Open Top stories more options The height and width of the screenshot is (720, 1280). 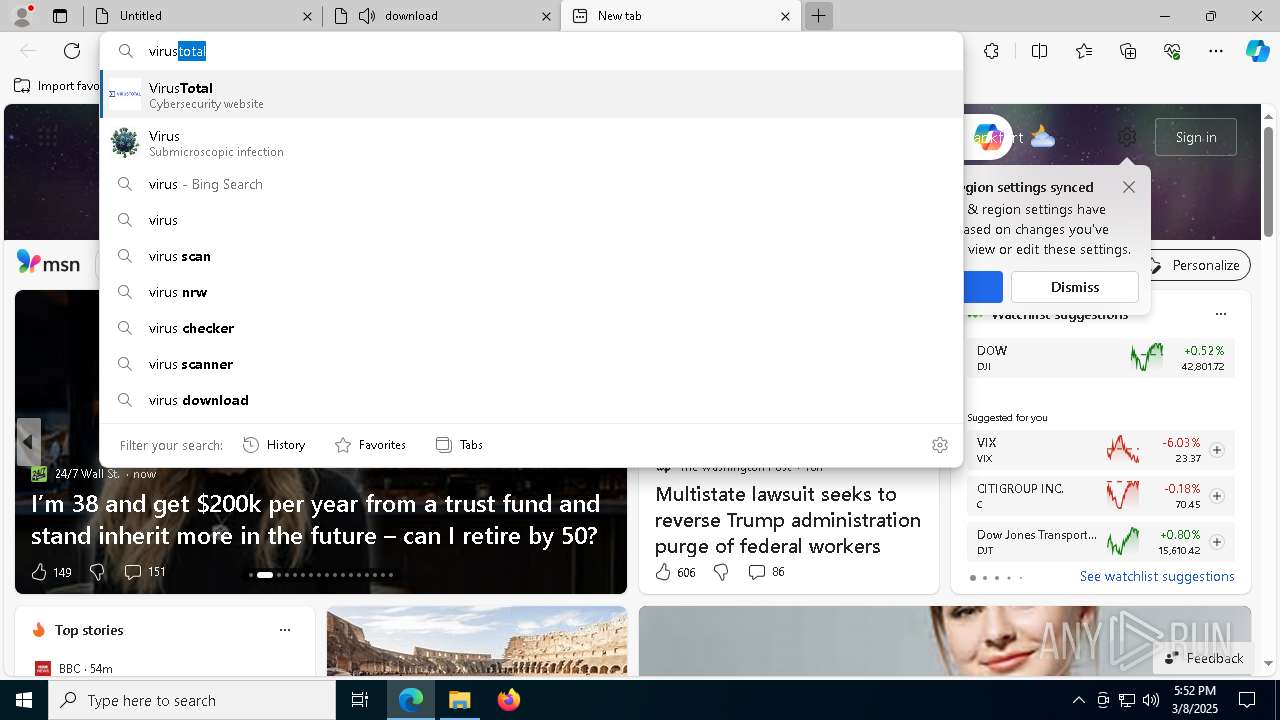click(285, 630)
